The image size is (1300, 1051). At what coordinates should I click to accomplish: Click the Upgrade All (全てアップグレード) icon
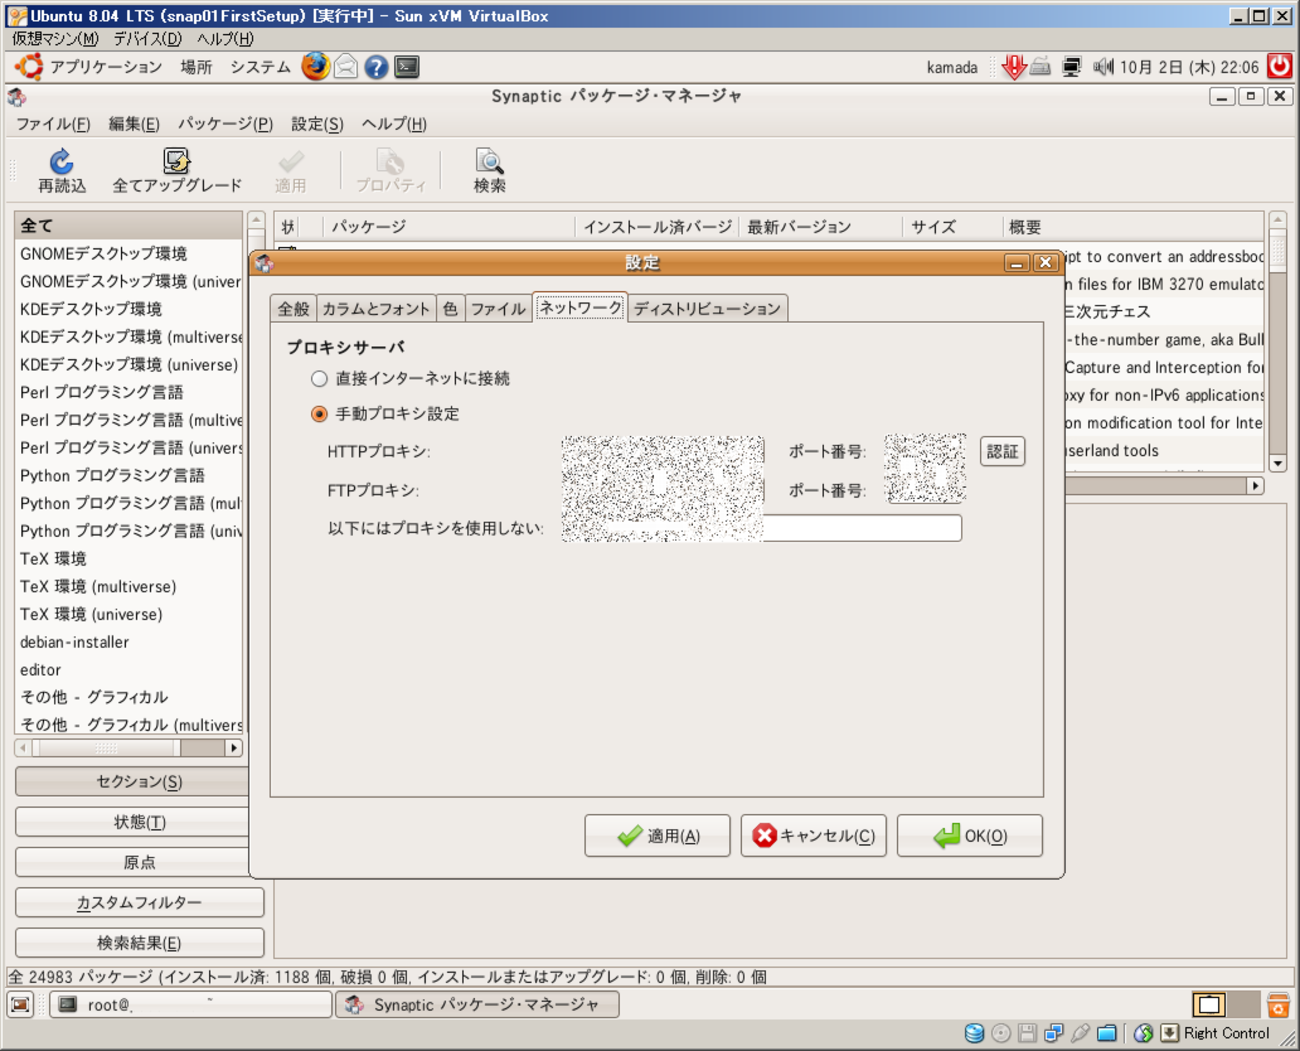pyautogui.click(x=177, y=171)
